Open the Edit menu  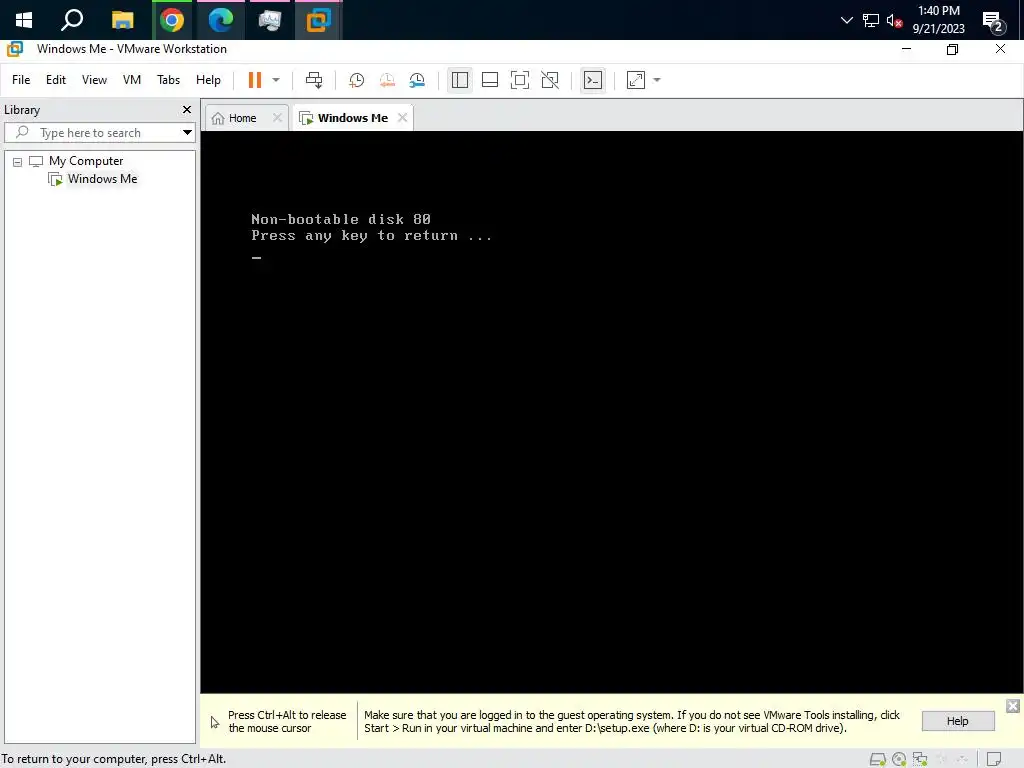(56, 80)
